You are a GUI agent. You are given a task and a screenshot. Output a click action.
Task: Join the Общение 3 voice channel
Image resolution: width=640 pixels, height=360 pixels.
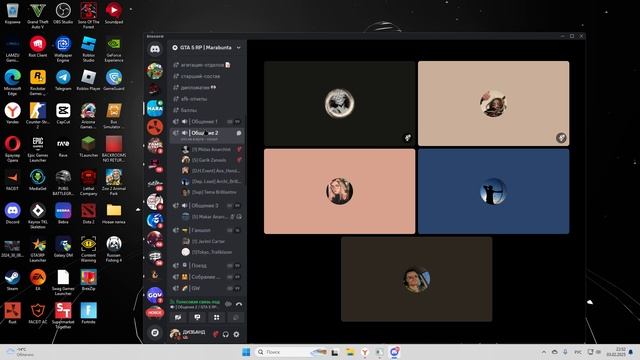tap(207, 206)
